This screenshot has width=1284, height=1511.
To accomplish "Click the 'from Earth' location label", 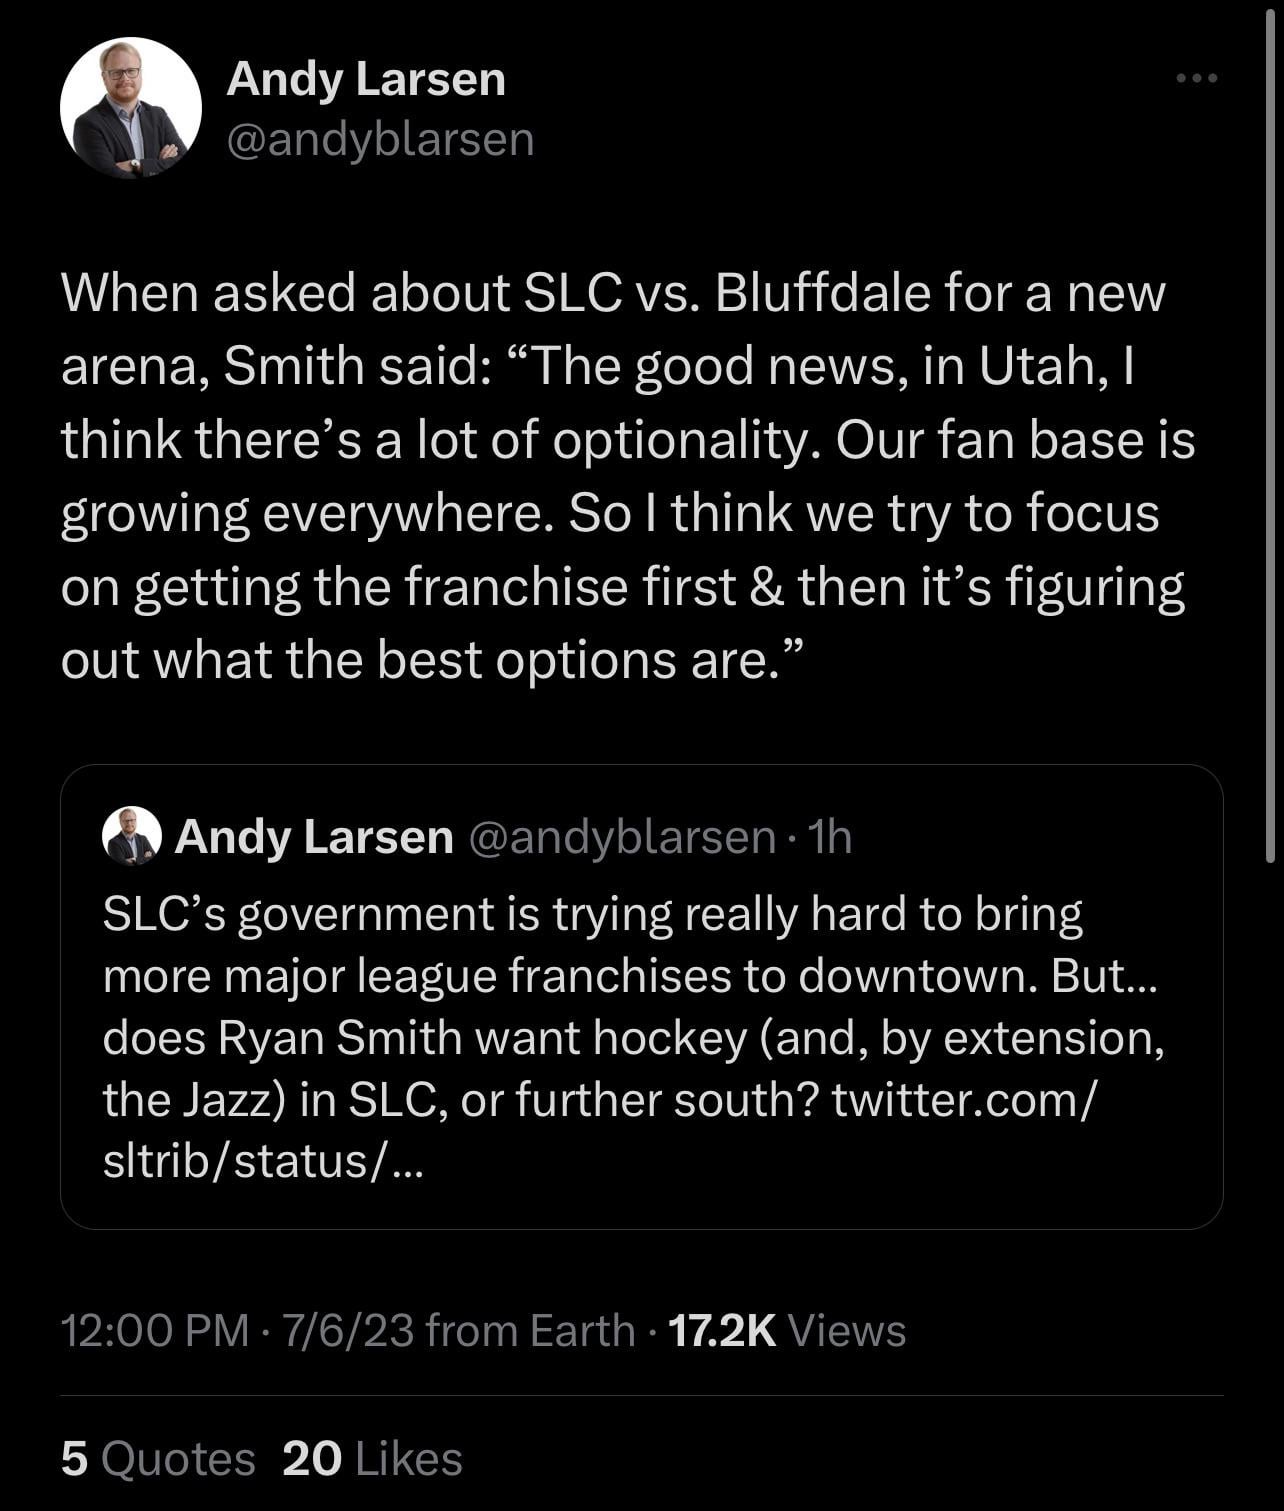I will tap(530, 1331).
